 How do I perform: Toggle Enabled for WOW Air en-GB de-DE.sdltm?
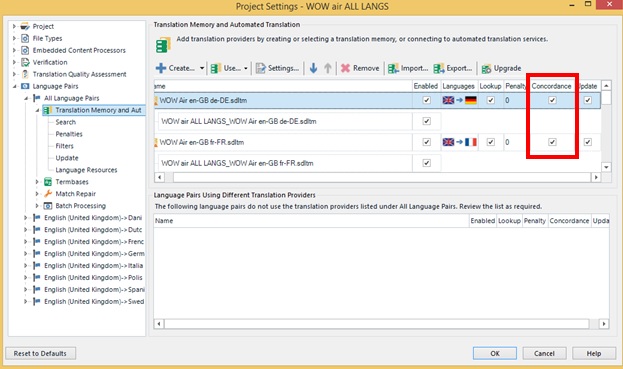[426, 100]
